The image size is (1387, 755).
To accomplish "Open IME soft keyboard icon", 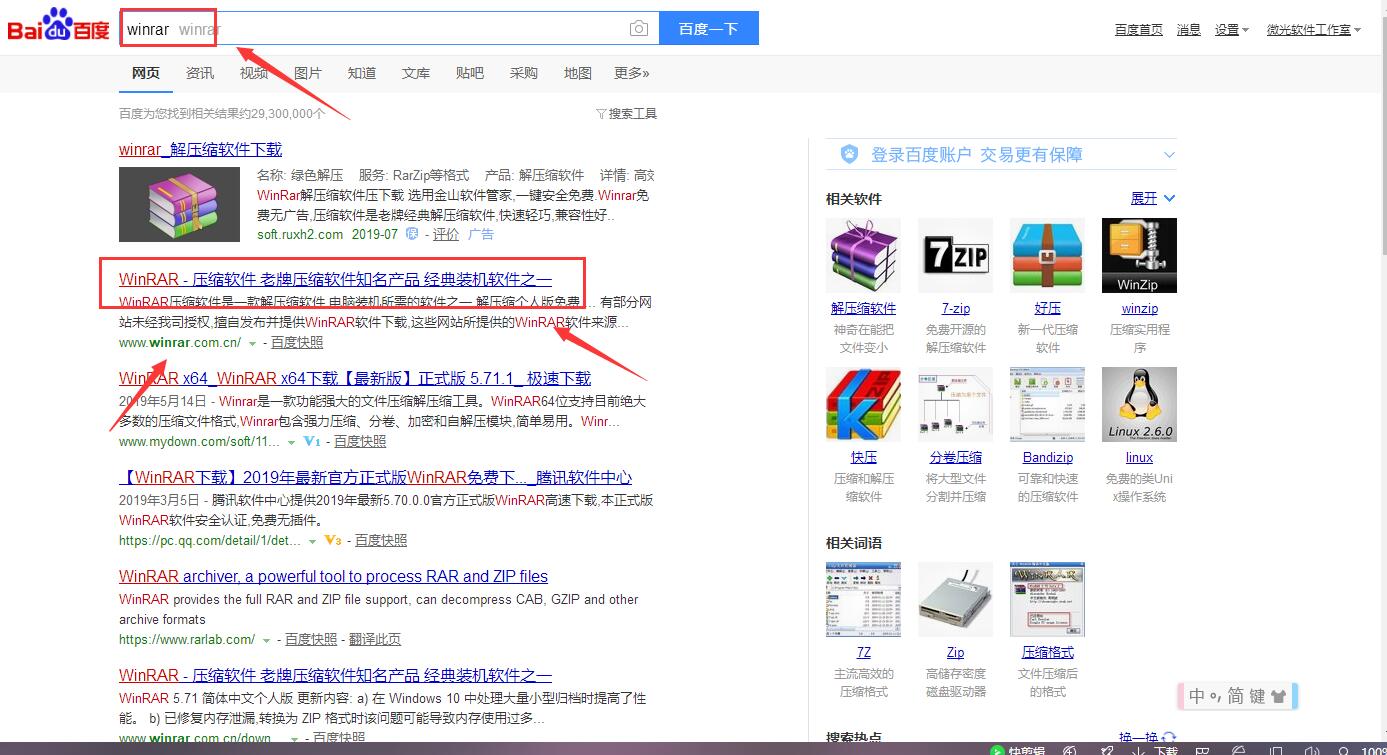I will [x=1257, y=696].
